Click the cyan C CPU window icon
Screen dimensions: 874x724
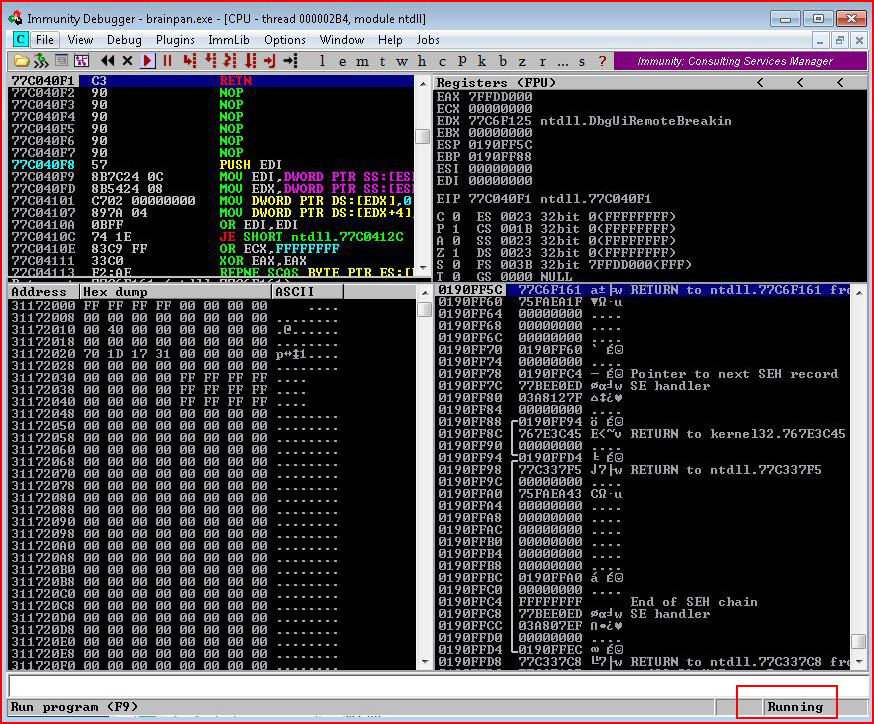coord(21,40)
